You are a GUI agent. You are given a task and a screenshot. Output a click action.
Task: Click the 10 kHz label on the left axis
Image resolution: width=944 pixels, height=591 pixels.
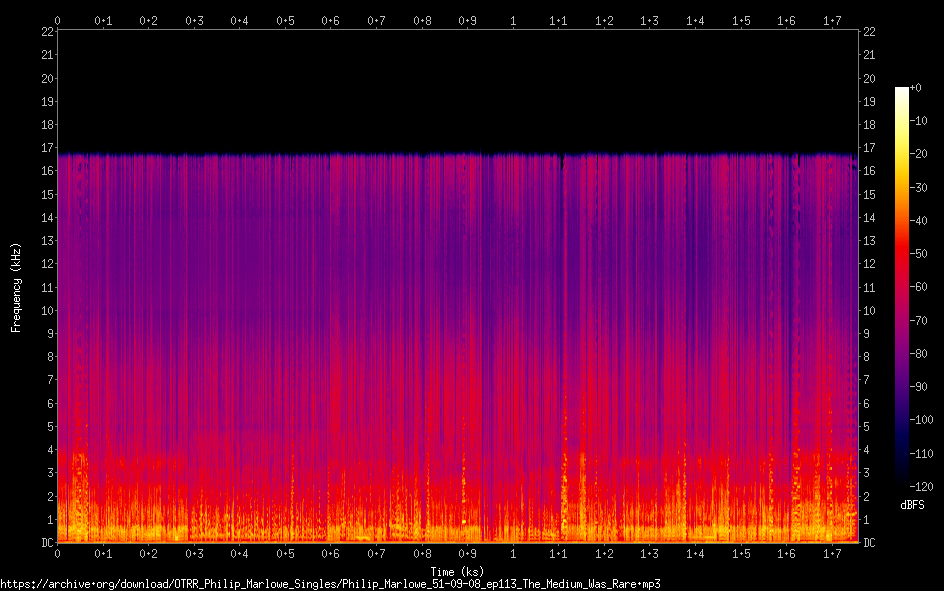point(46,310)
